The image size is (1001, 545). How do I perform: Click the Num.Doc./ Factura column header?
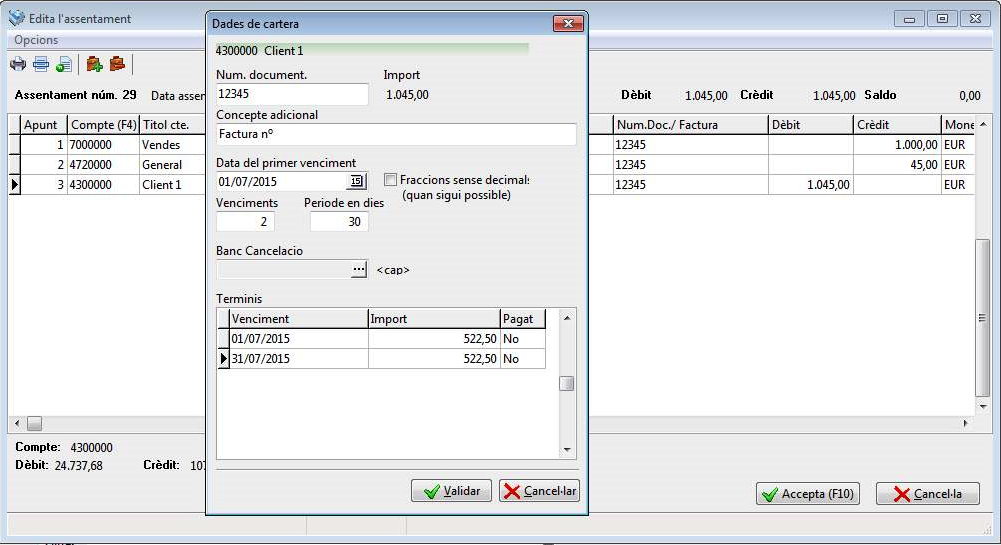tap(689, 124)
